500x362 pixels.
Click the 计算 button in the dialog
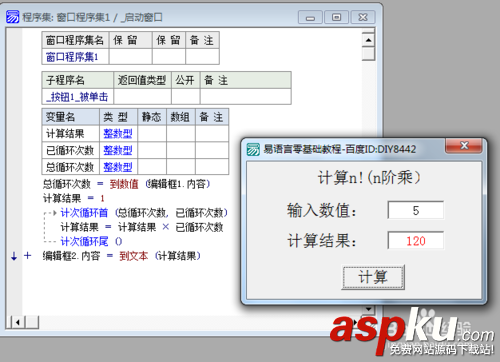(373, 277)
